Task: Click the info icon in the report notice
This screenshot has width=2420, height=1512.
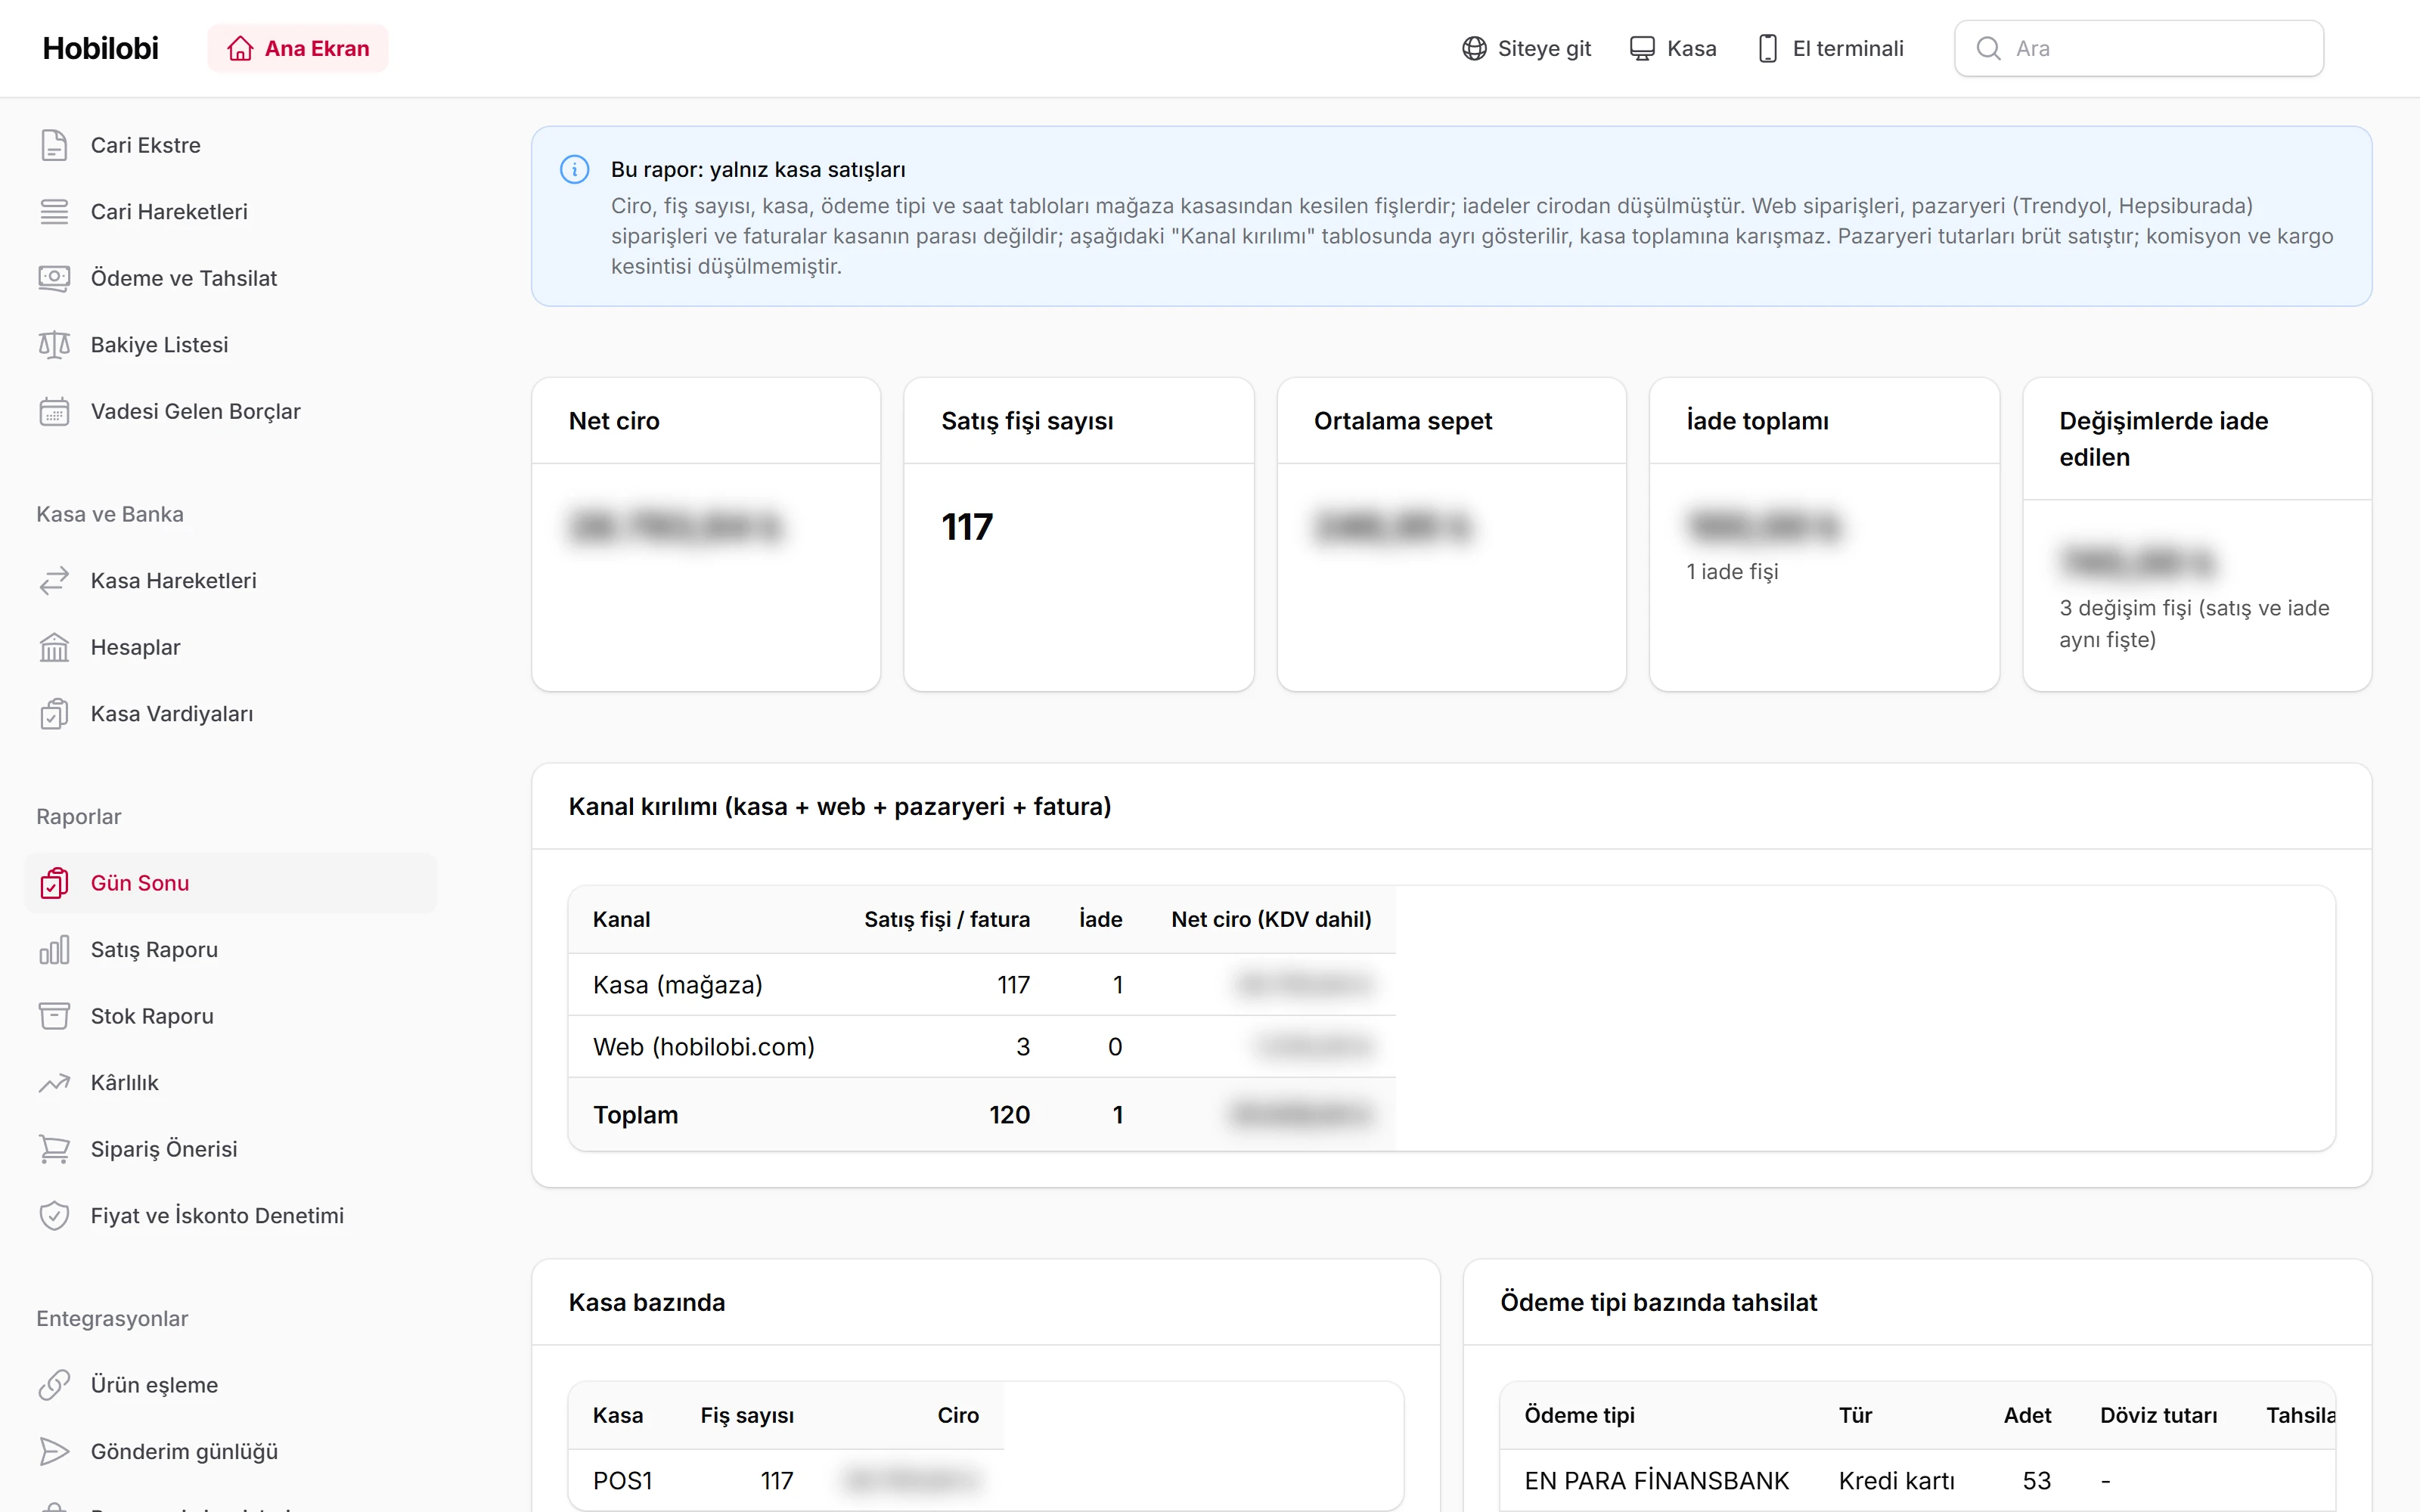Action: pos(574,169)
